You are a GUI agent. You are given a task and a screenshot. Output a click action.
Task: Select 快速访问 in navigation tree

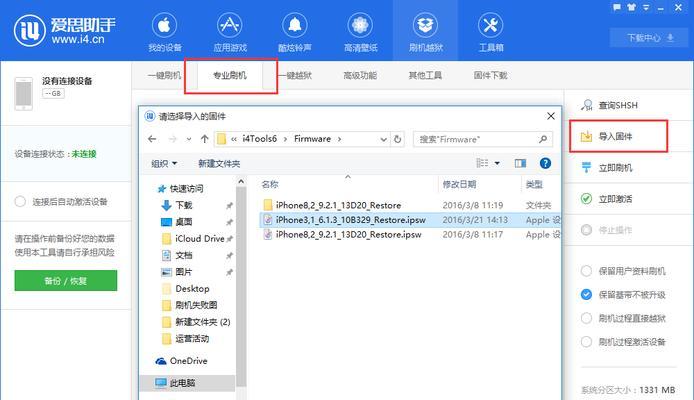click(181, 188)
